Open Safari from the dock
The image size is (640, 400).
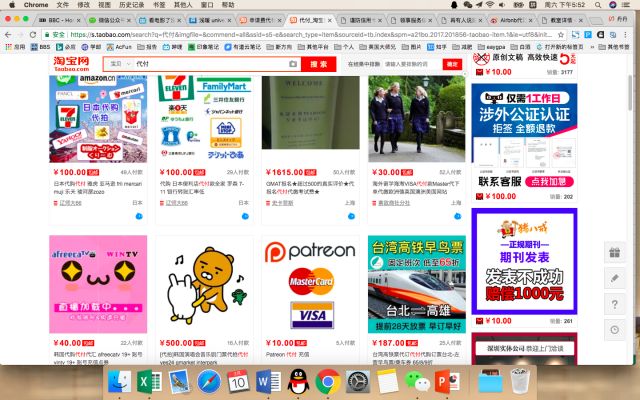[x=209, y=382]
